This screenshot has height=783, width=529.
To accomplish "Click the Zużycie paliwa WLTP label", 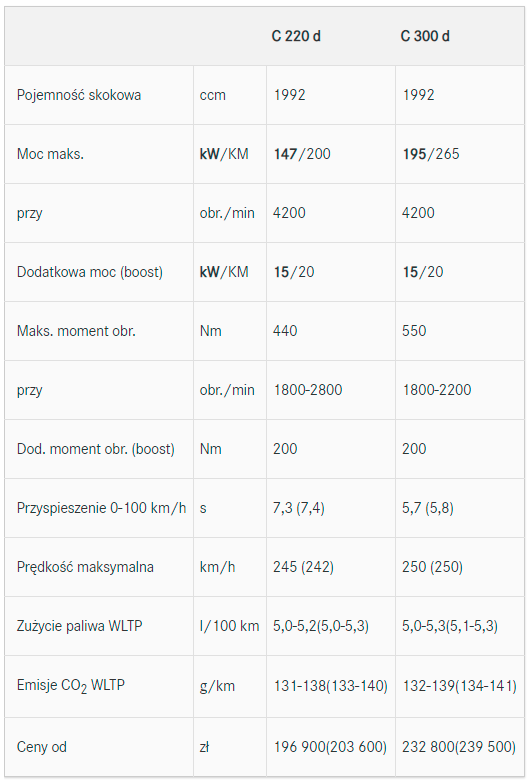I will point(79,626).
